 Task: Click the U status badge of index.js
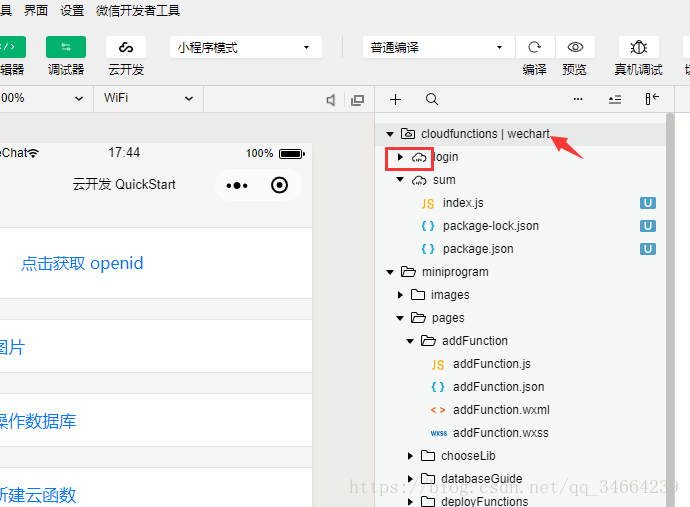click(x=648, y=203)
